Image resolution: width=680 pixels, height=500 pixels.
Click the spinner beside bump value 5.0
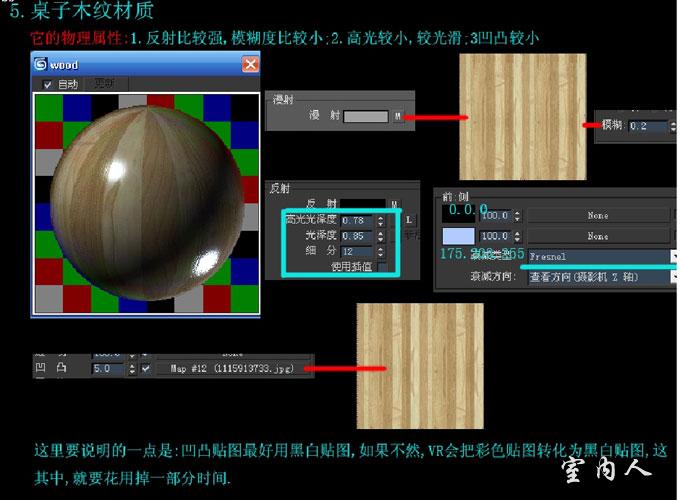(132, 369)
